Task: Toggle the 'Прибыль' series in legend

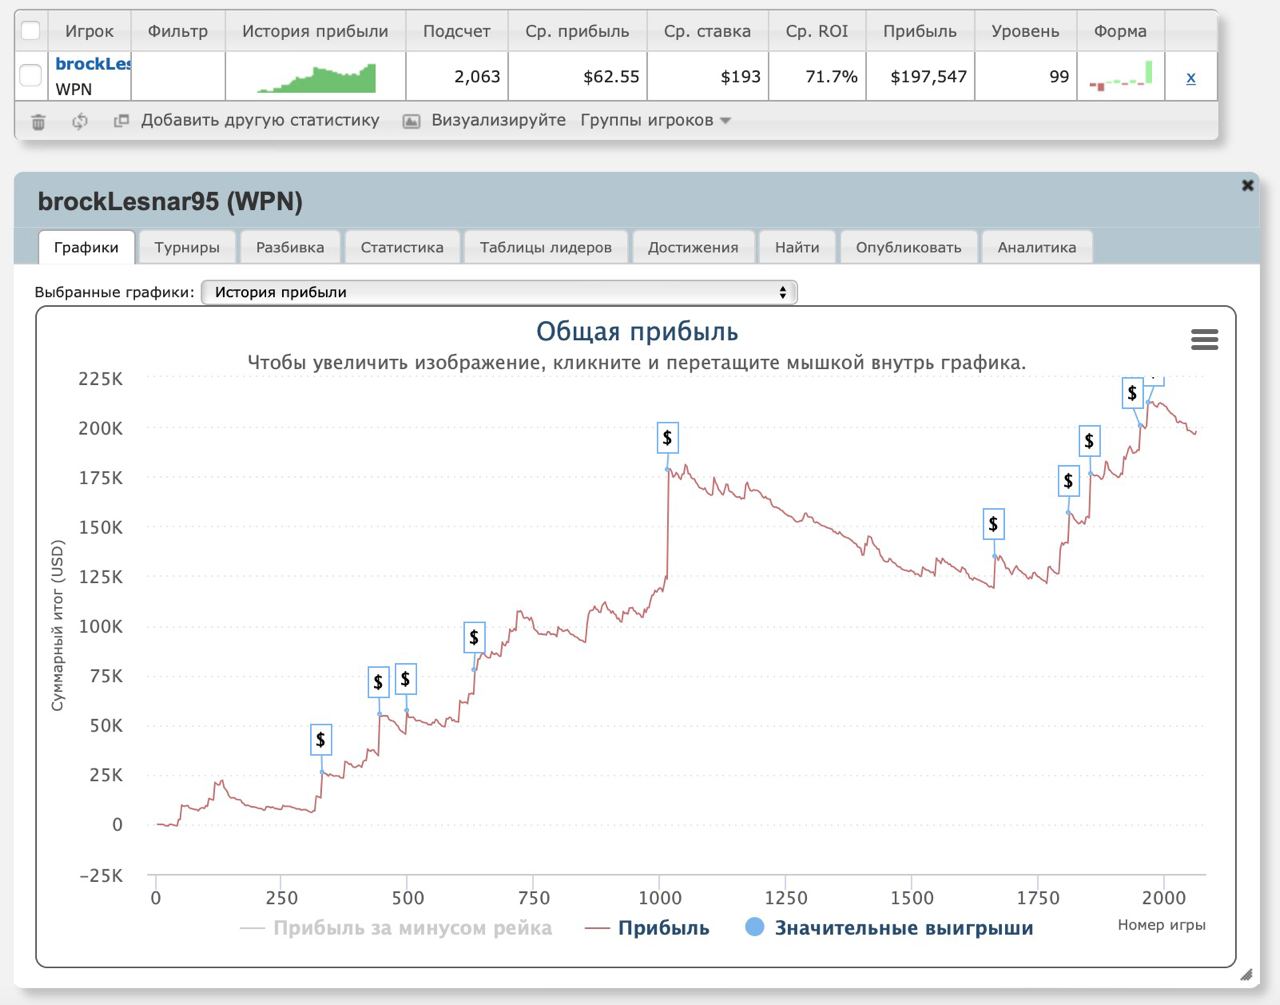Action: click(x=663, y=928)
